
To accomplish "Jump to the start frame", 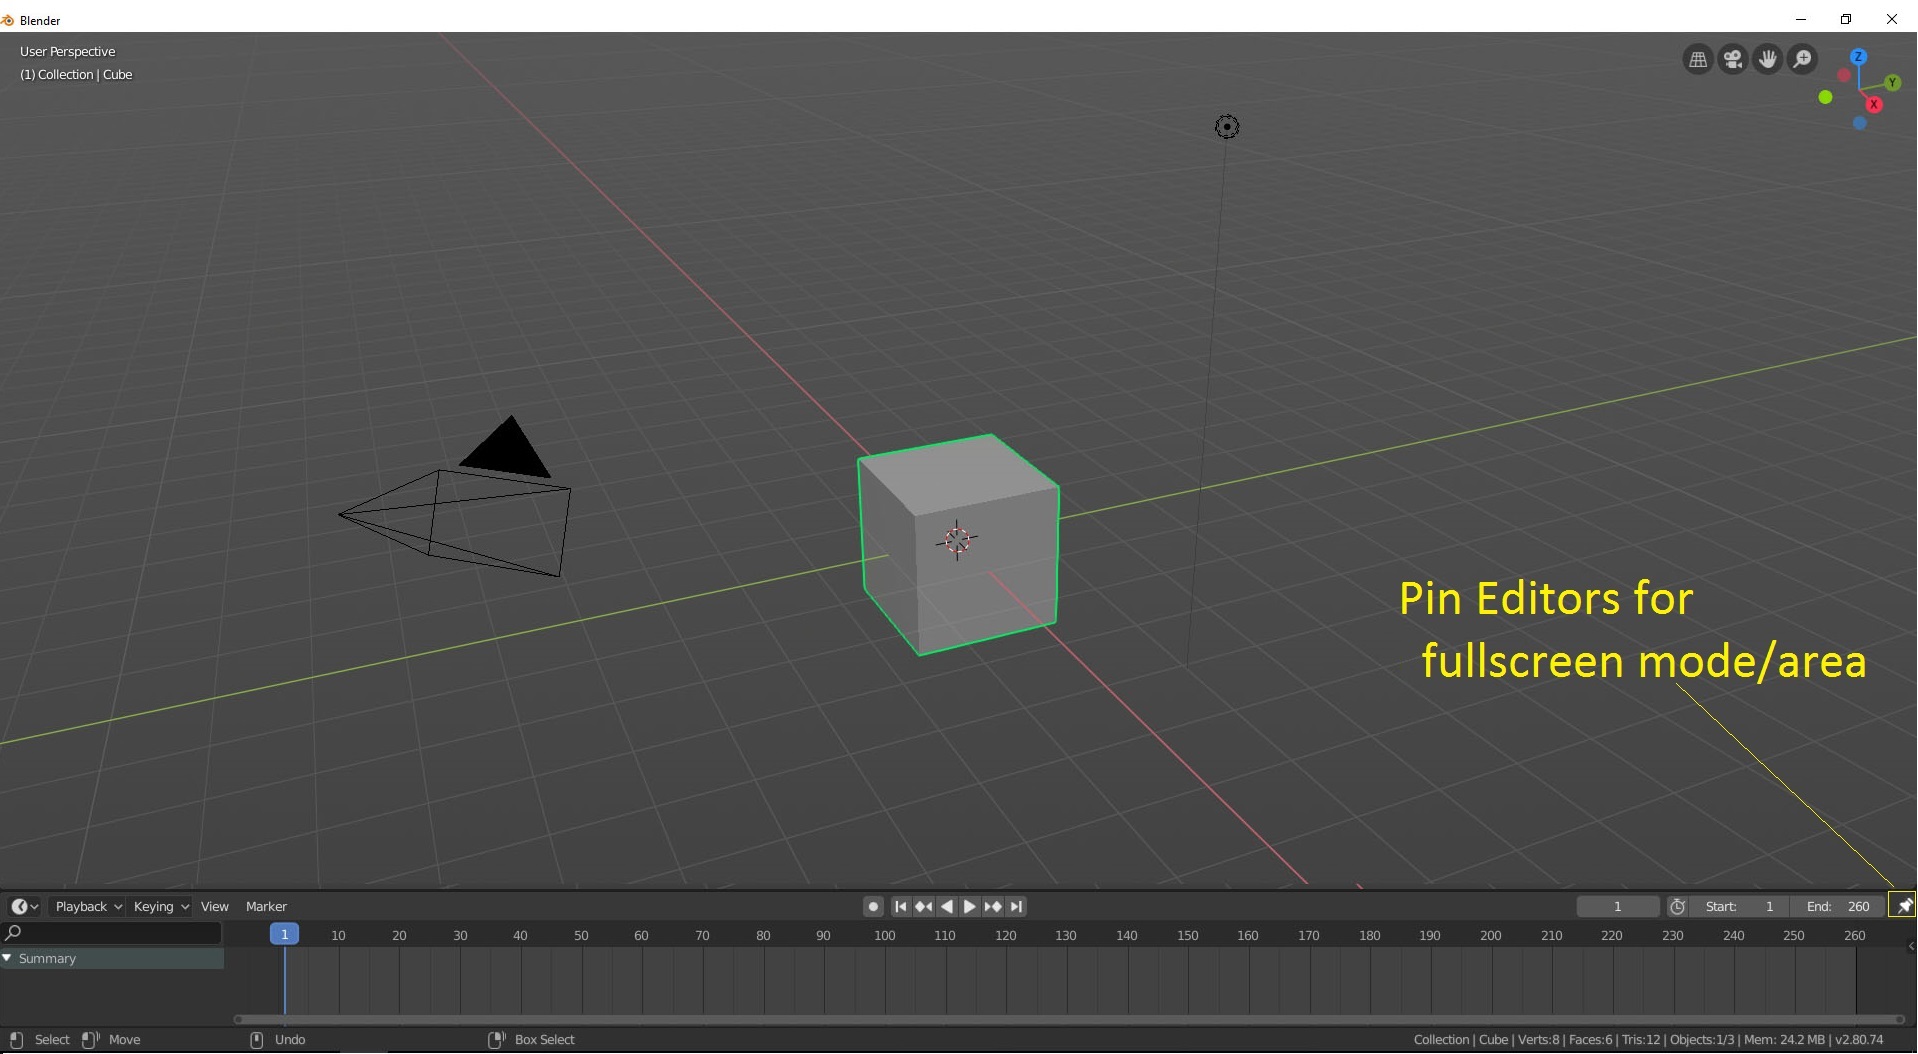I will [900, 907].
